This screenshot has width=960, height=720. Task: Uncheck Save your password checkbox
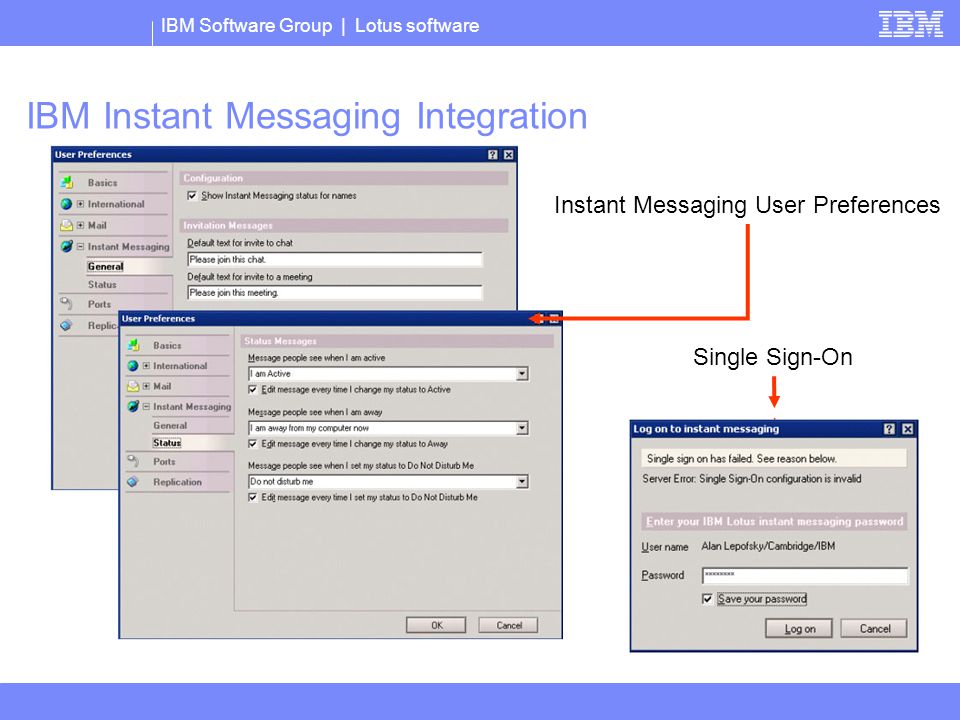707,599
